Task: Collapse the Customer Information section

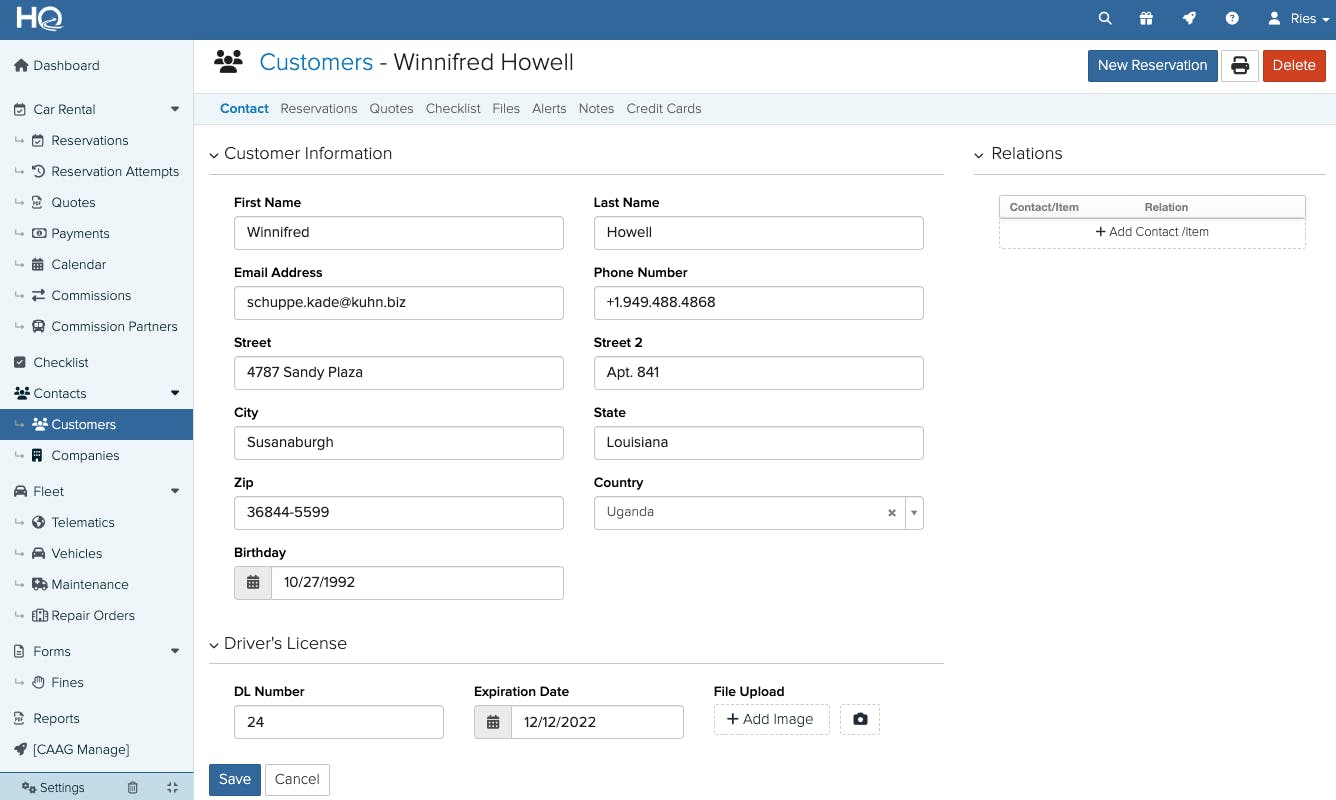Action: pos(214,155)
